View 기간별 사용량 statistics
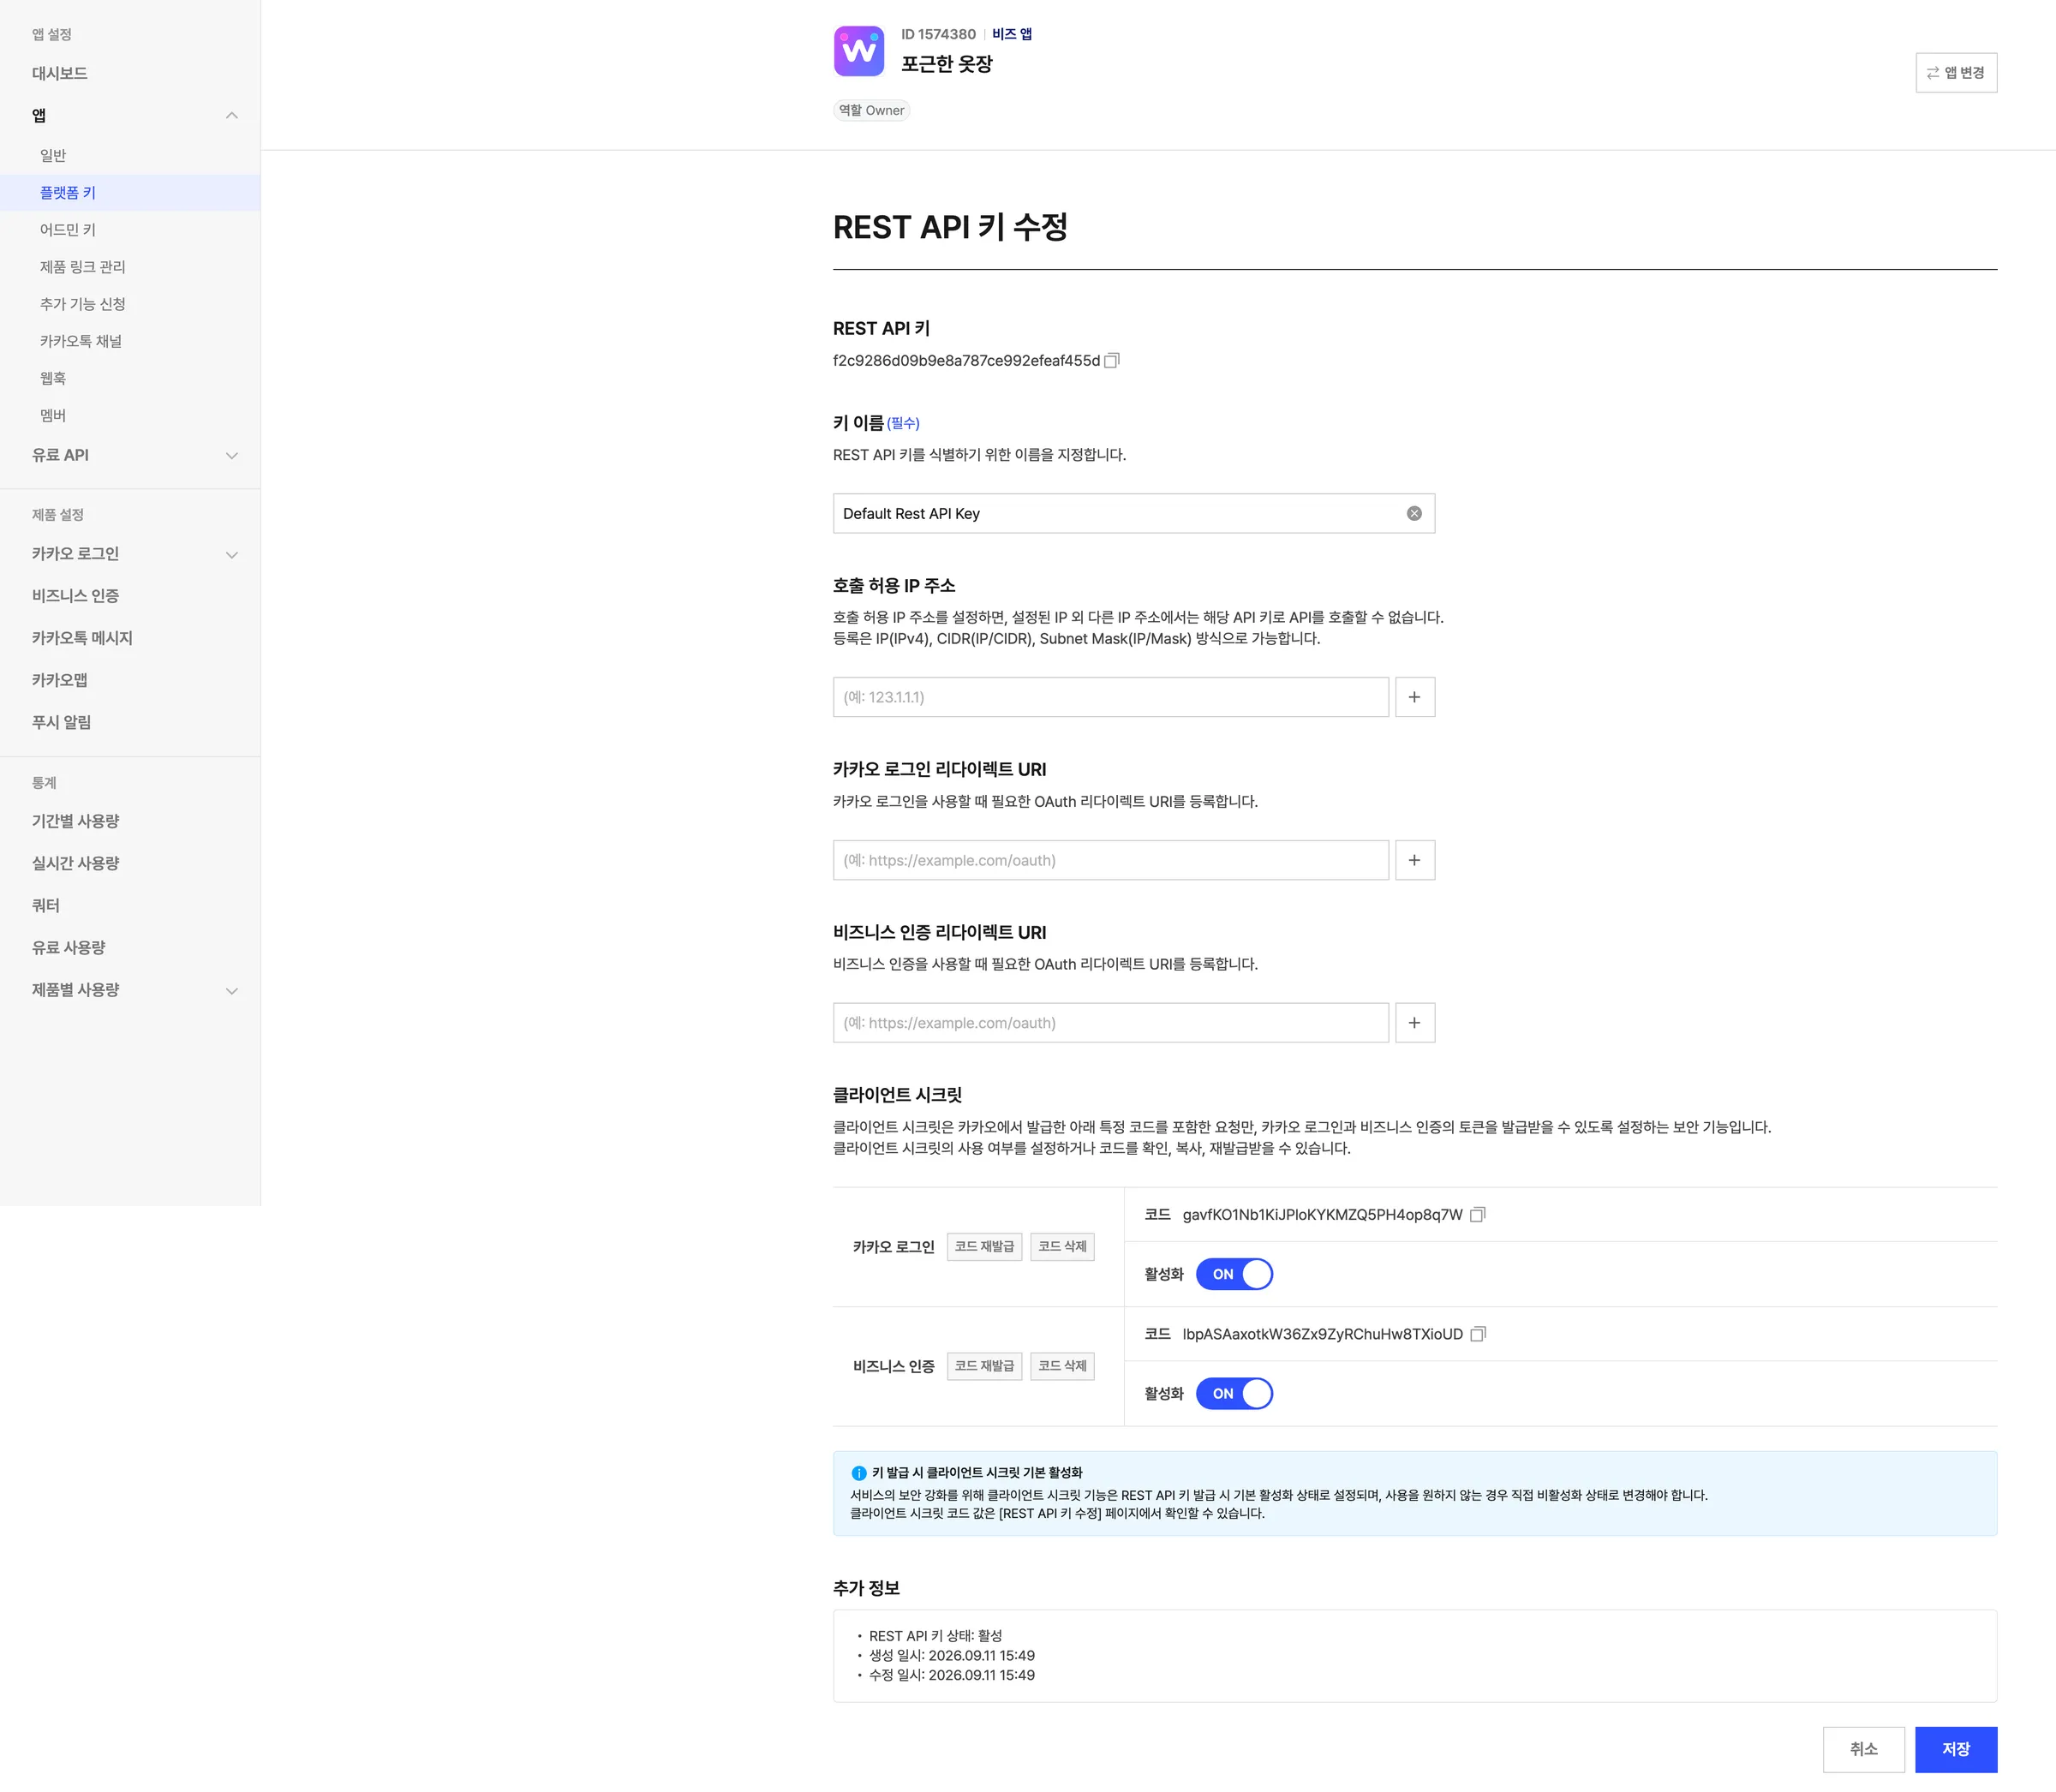The height and width of the screenshot is (1792, 2056). pos(76,821)
